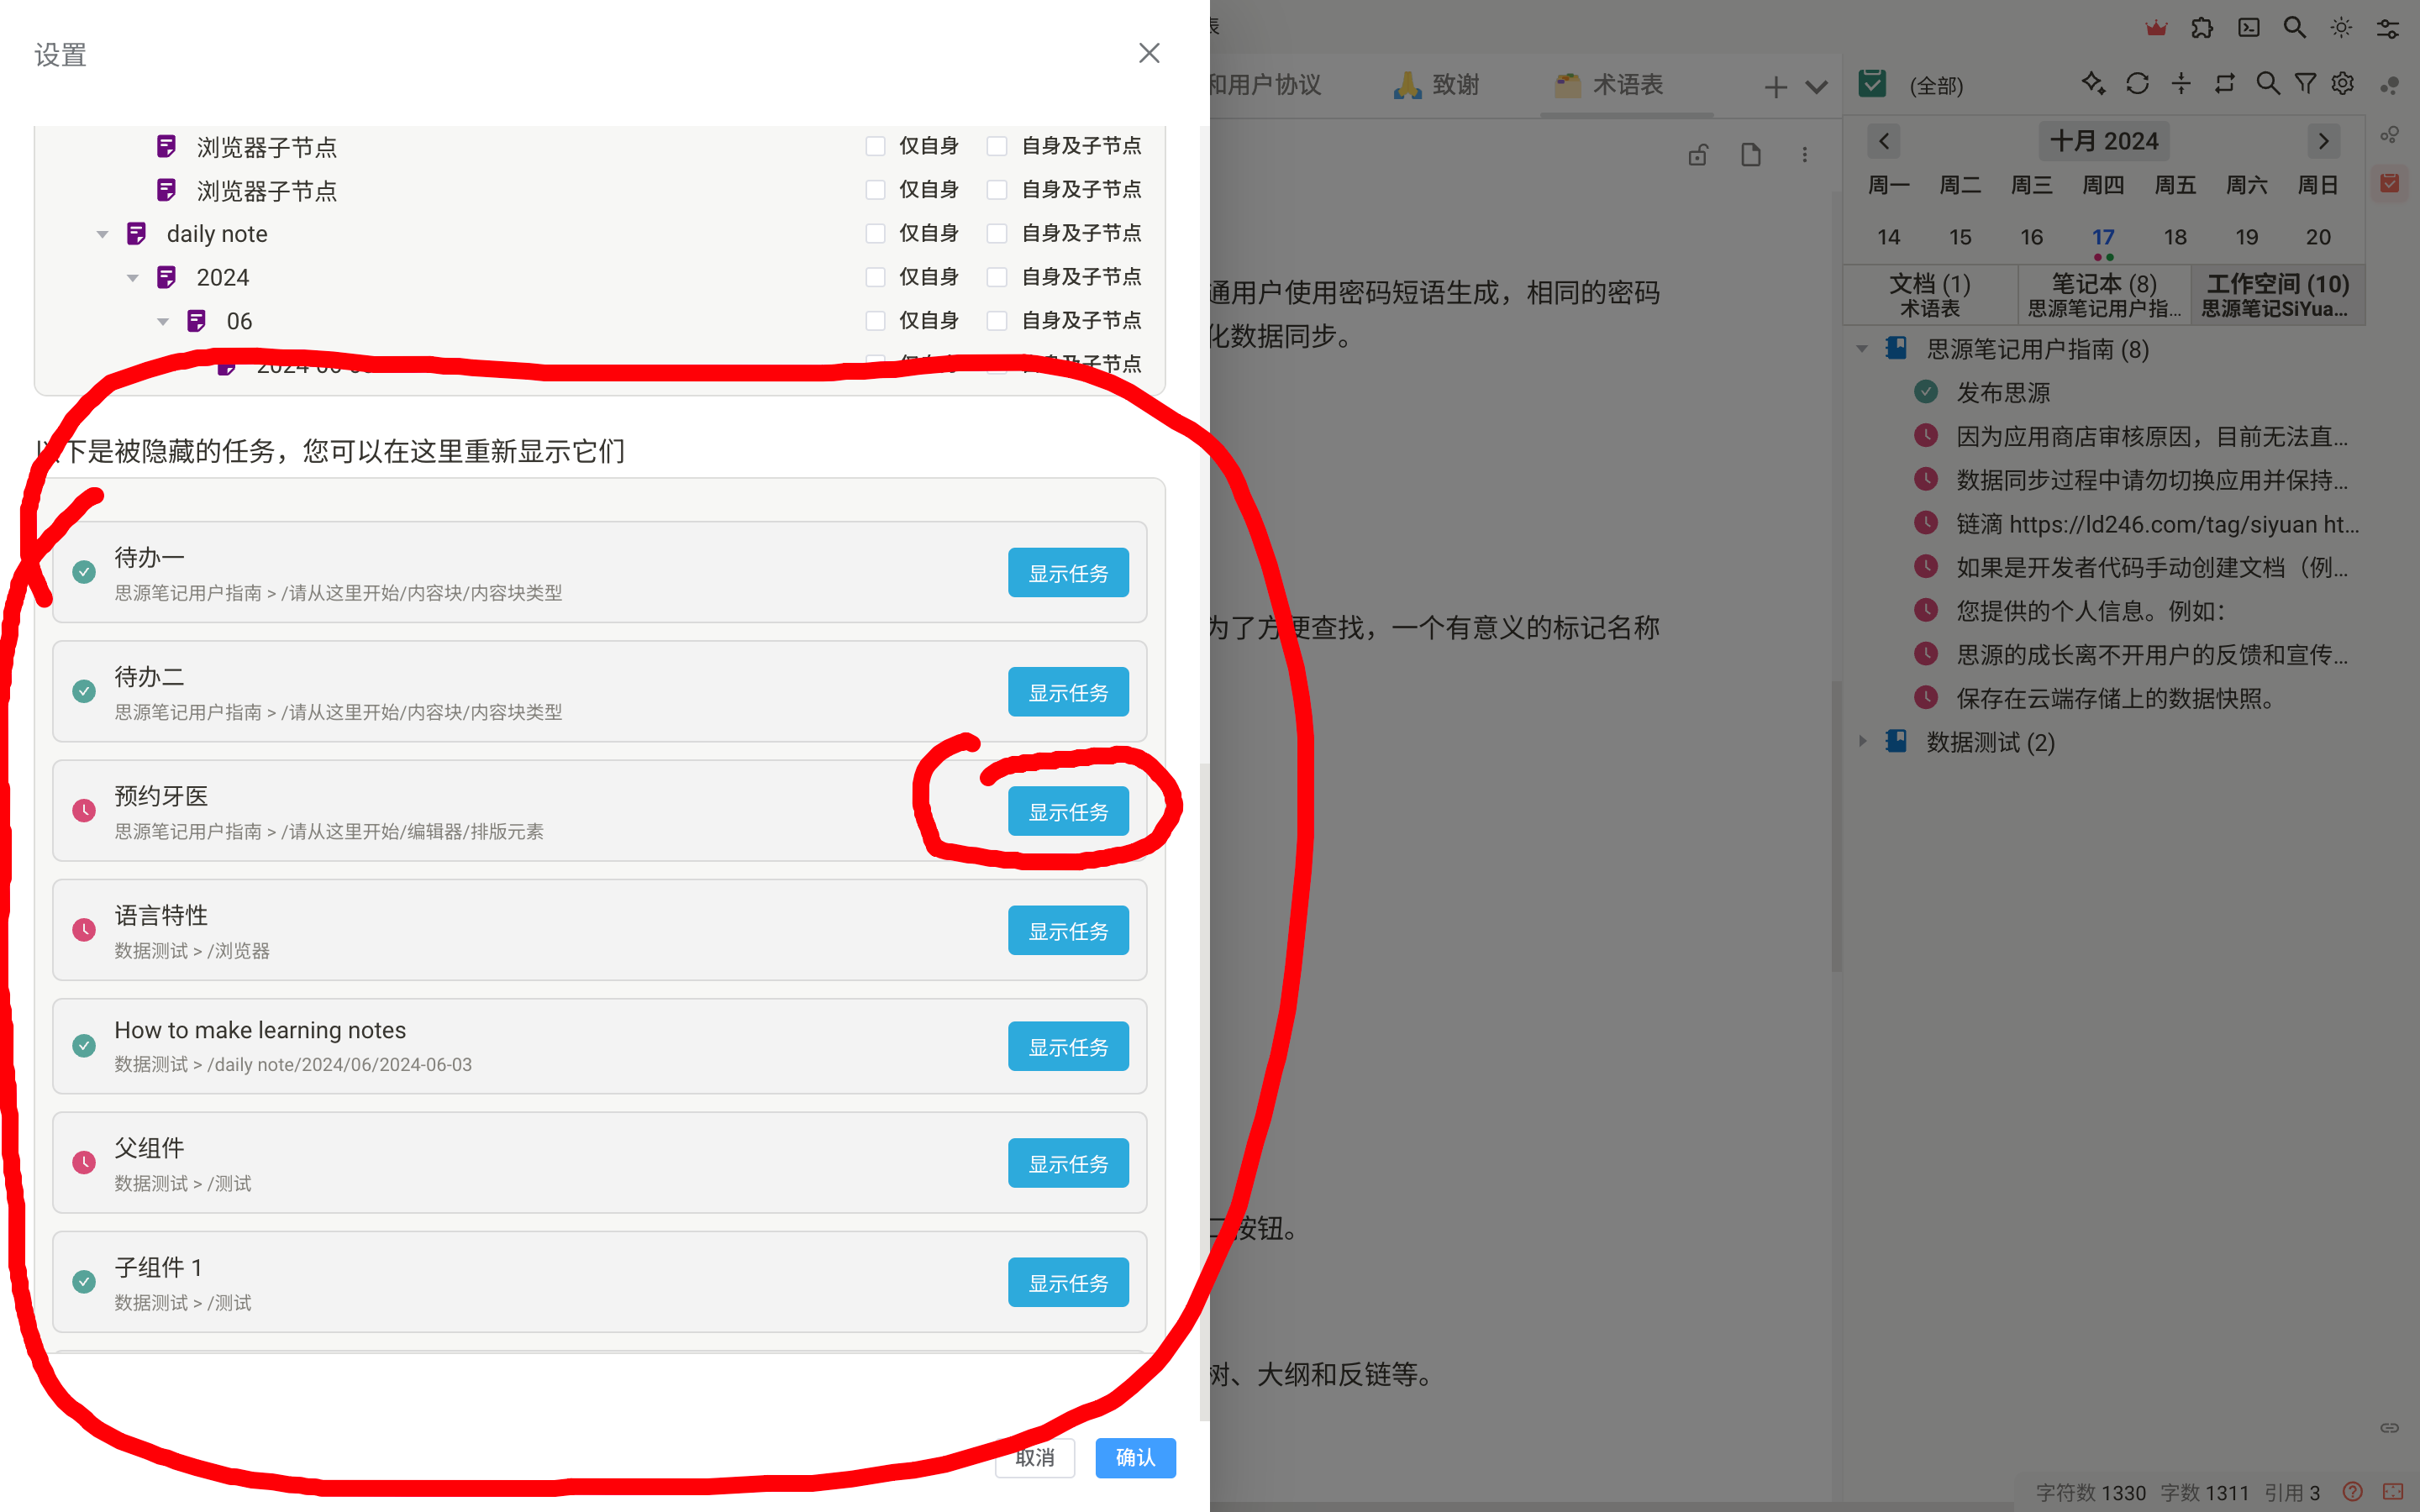2420x1512 pixels.
Task: Click the sparkle AI icon in task panel
Action: tap(2093, 84)
